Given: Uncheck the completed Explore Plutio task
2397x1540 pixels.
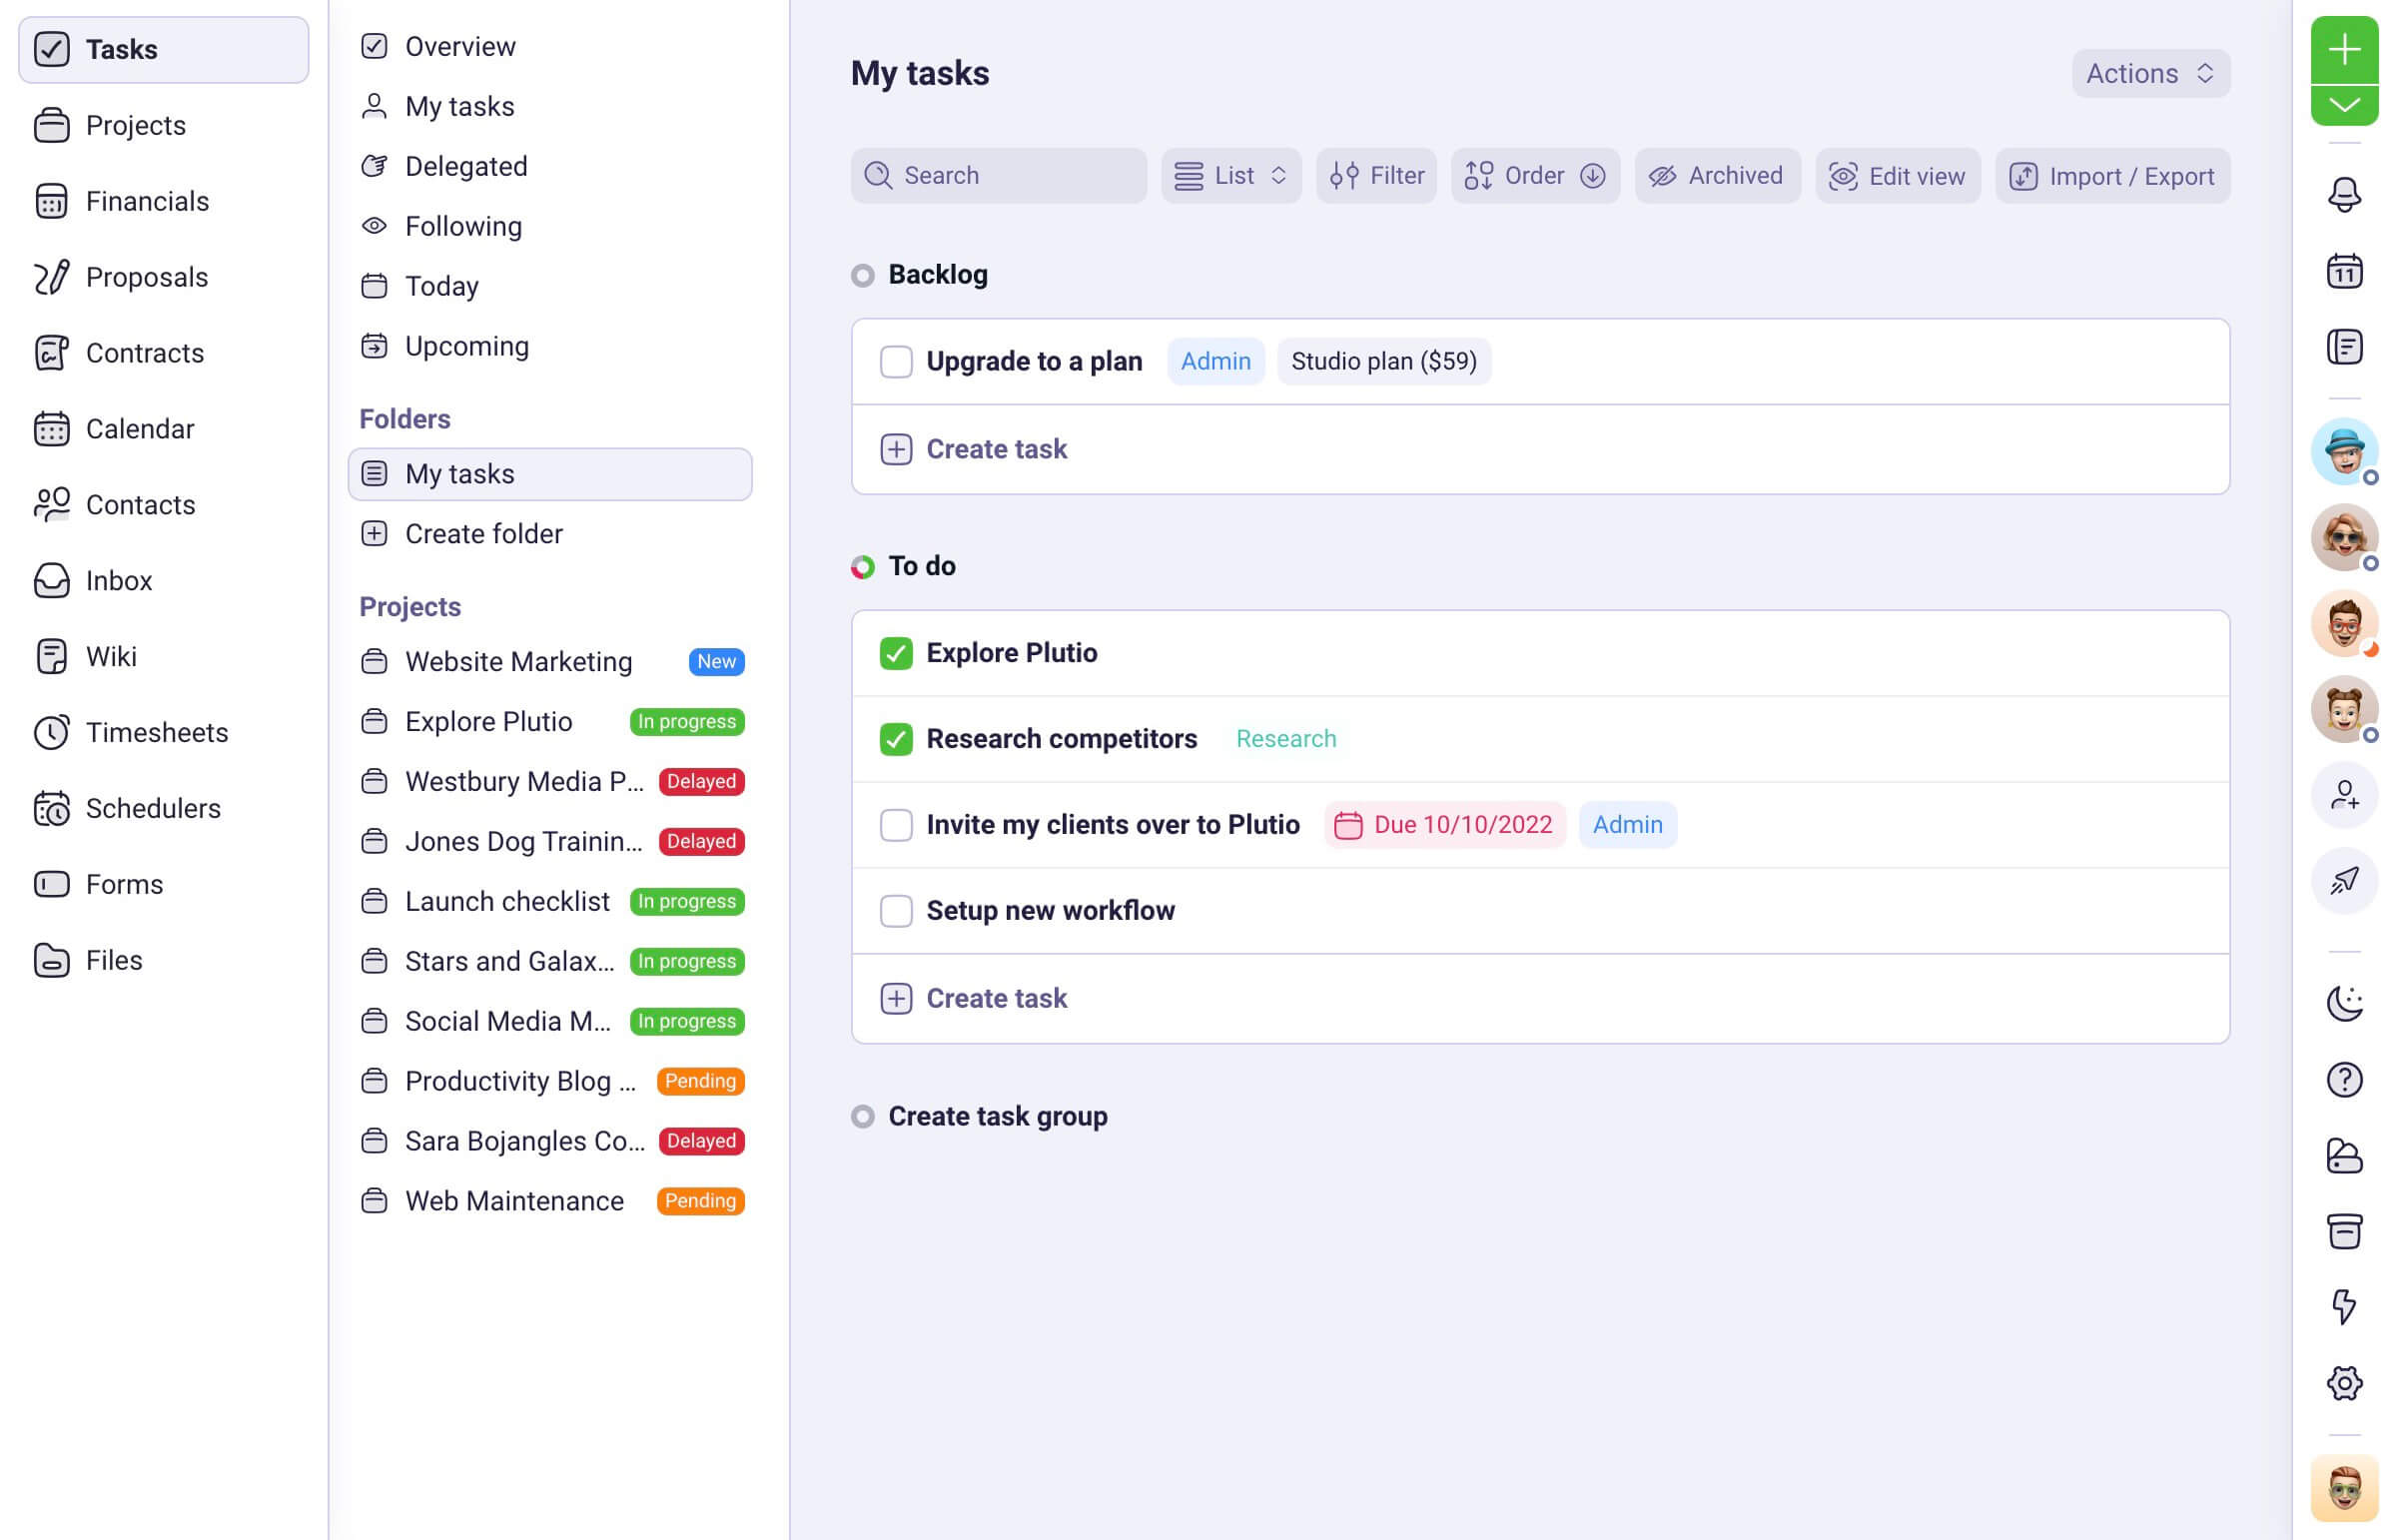Looking at the screenshot, I should point(896,653).
